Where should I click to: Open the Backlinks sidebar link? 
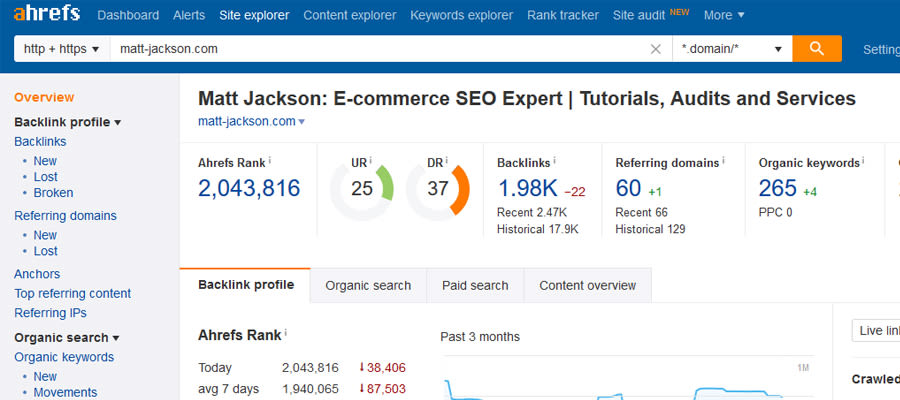(x=40, y=141)
